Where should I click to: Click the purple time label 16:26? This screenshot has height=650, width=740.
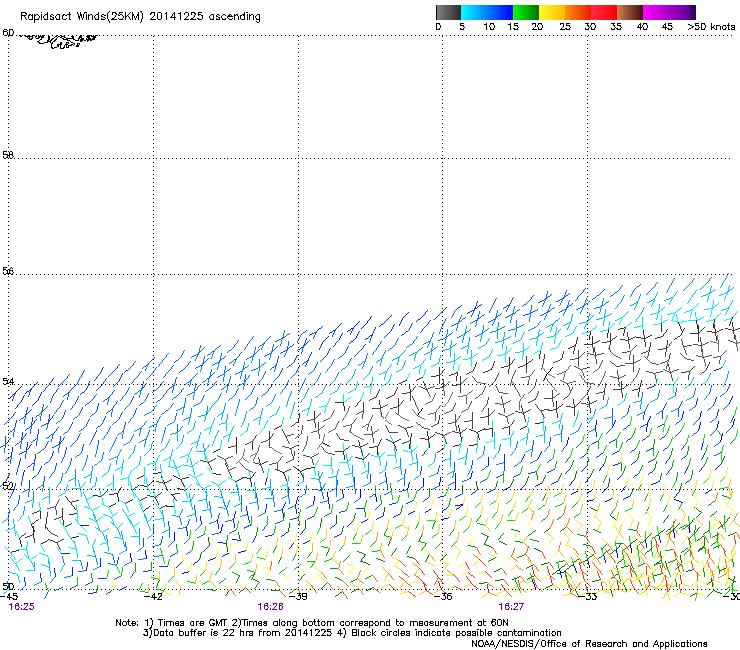coord(270,607)
